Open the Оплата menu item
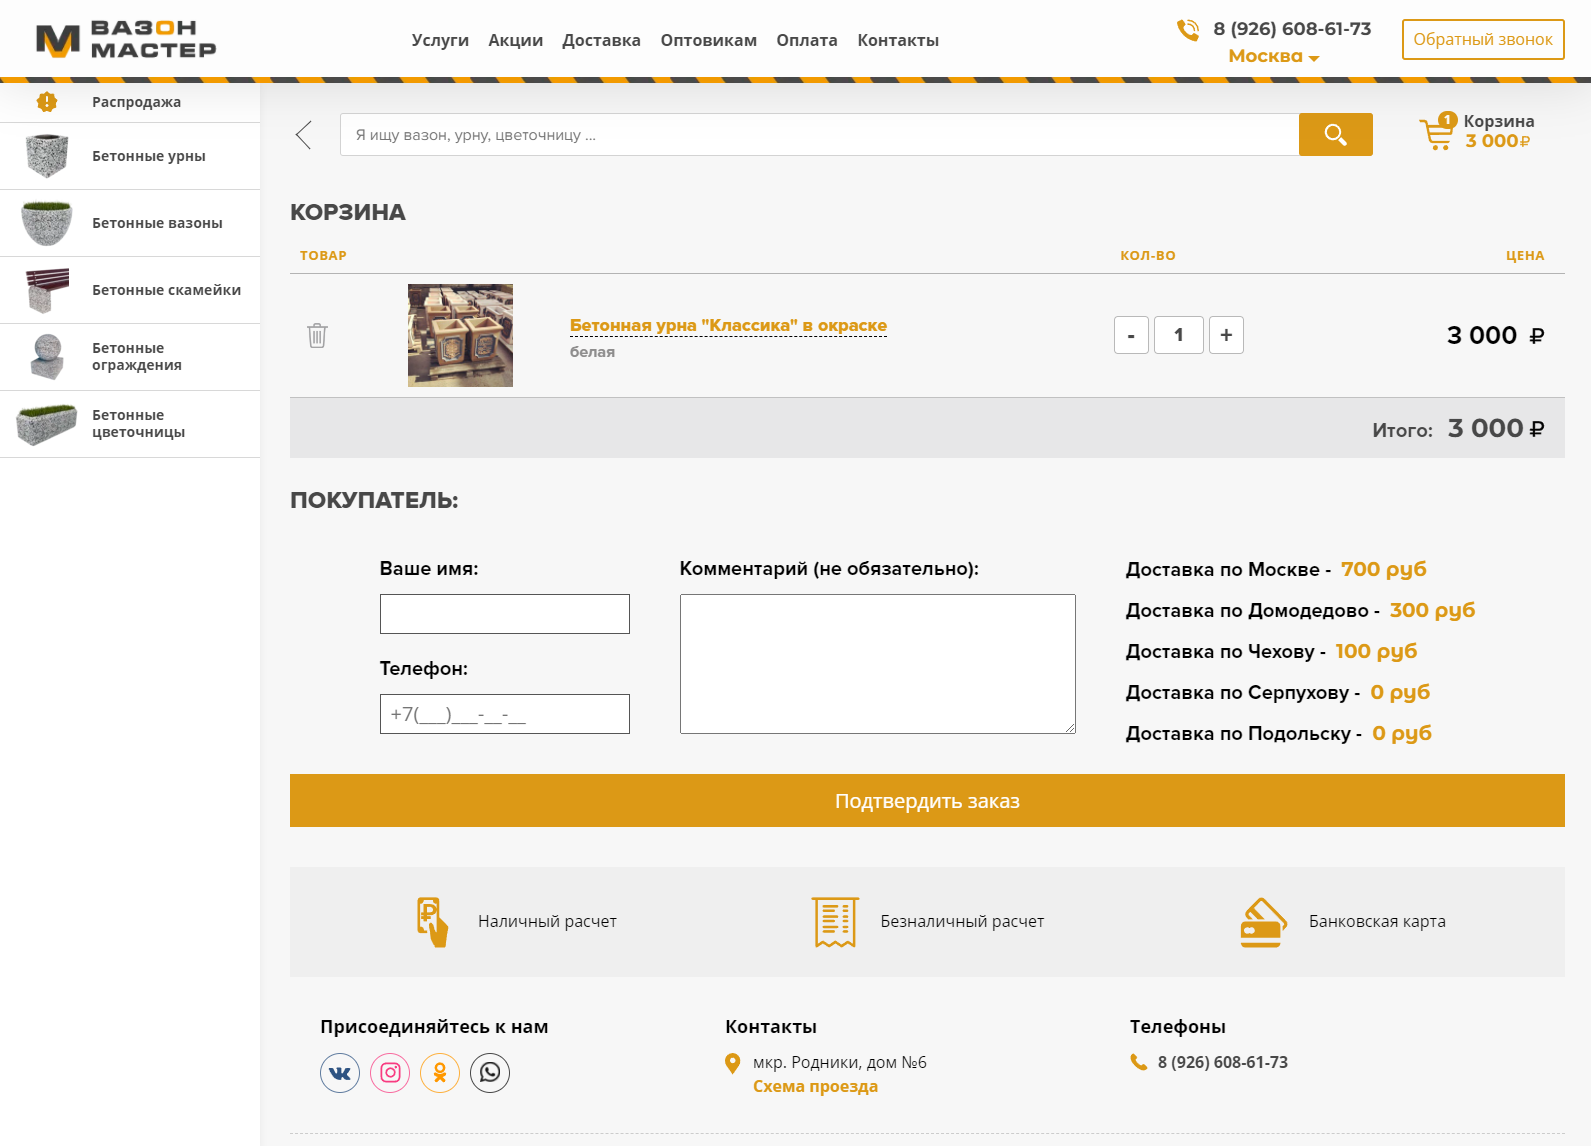Screen dimensions: 1591x1146 point(807,40)
